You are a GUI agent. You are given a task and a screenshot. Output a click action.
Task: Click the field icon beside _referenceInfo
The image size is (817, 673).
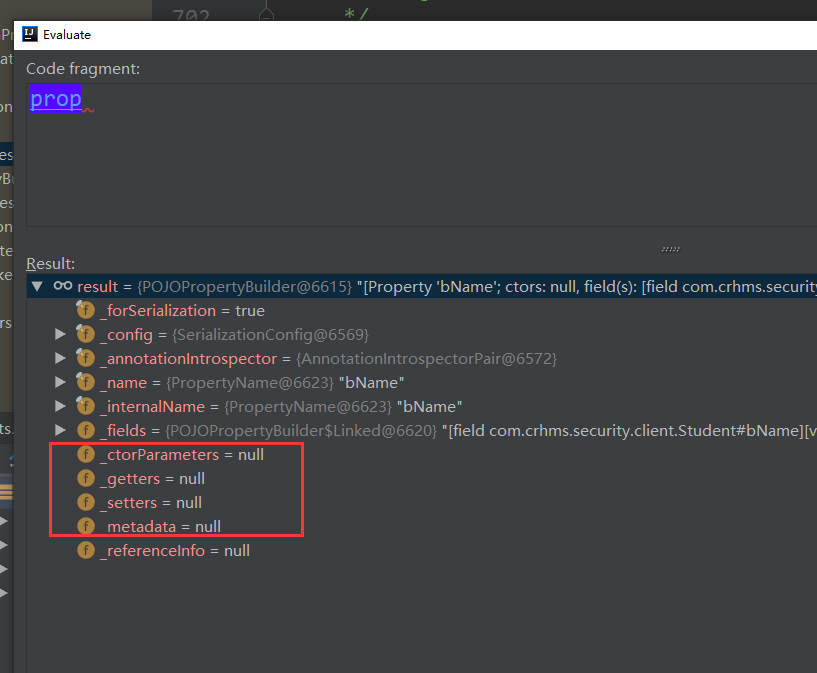coord(85,551)
